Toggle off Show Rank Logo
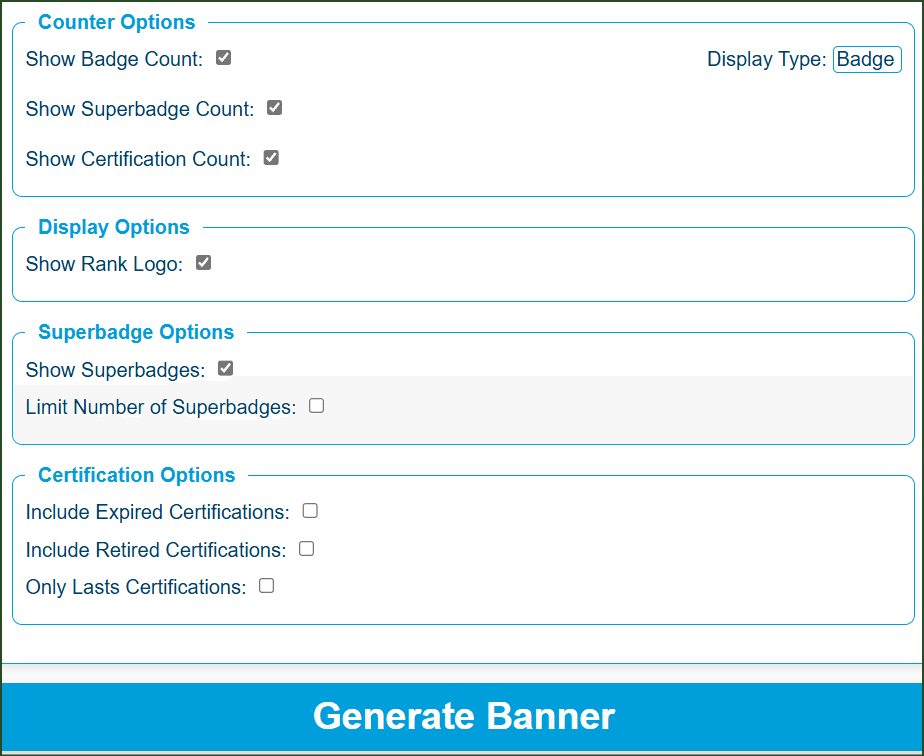Viewport: 924px width, 756px height. pos(203,262)
